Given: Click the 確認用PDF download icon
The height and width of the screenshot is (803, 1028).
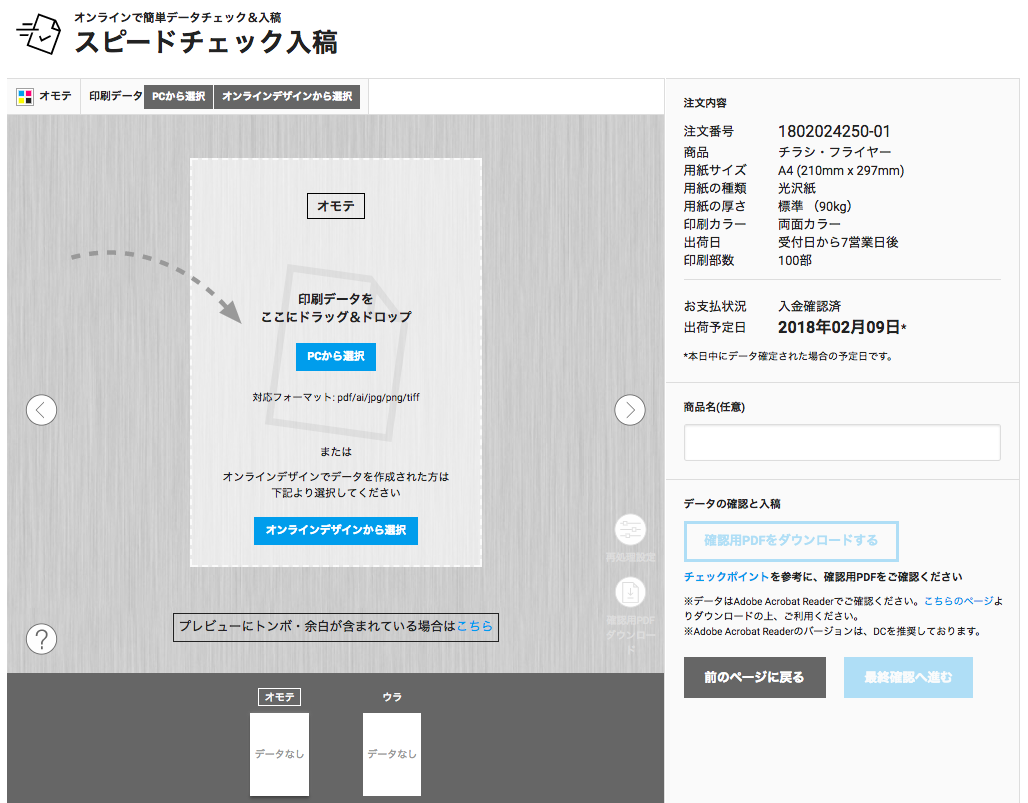Looking at the screenshot, I should click(x=630, y=593).
